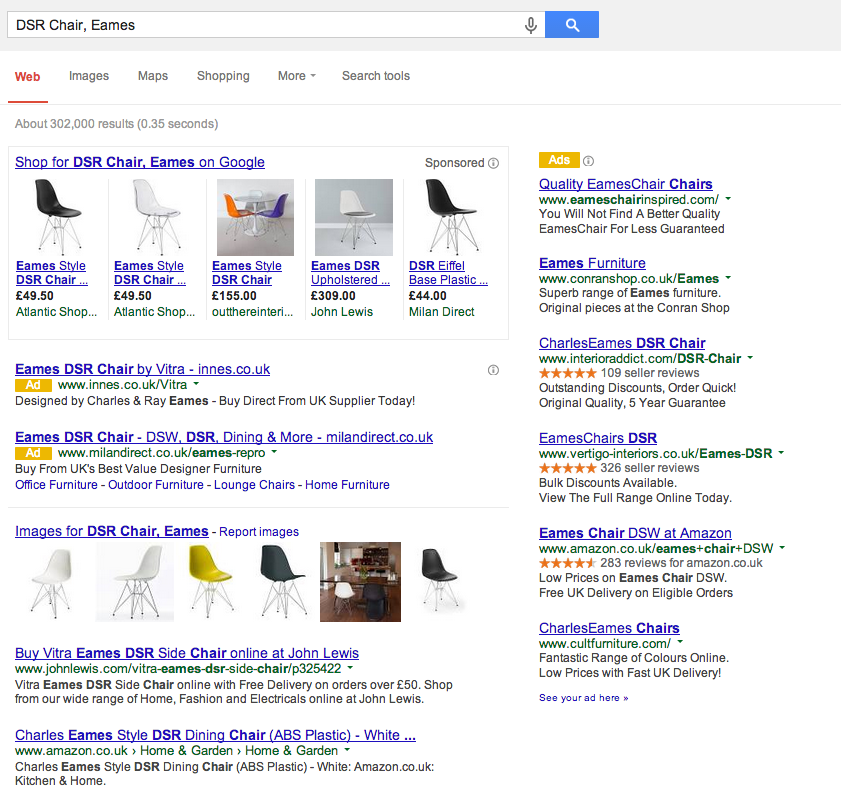Expand the arrow beside conranshop.co.uk/Eames URL
Screen dimensions: 841x798
(x=728, y=278)
